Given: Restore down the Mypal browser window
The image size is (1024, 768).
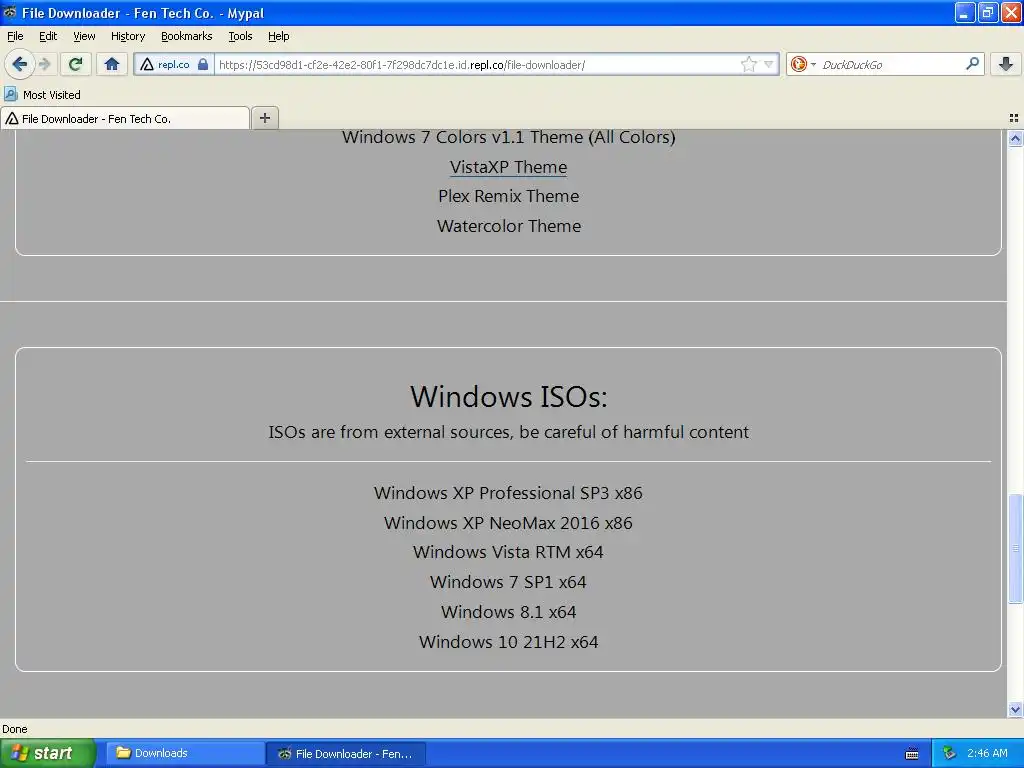Looking at the screenshot, I should tap(987, 12).
